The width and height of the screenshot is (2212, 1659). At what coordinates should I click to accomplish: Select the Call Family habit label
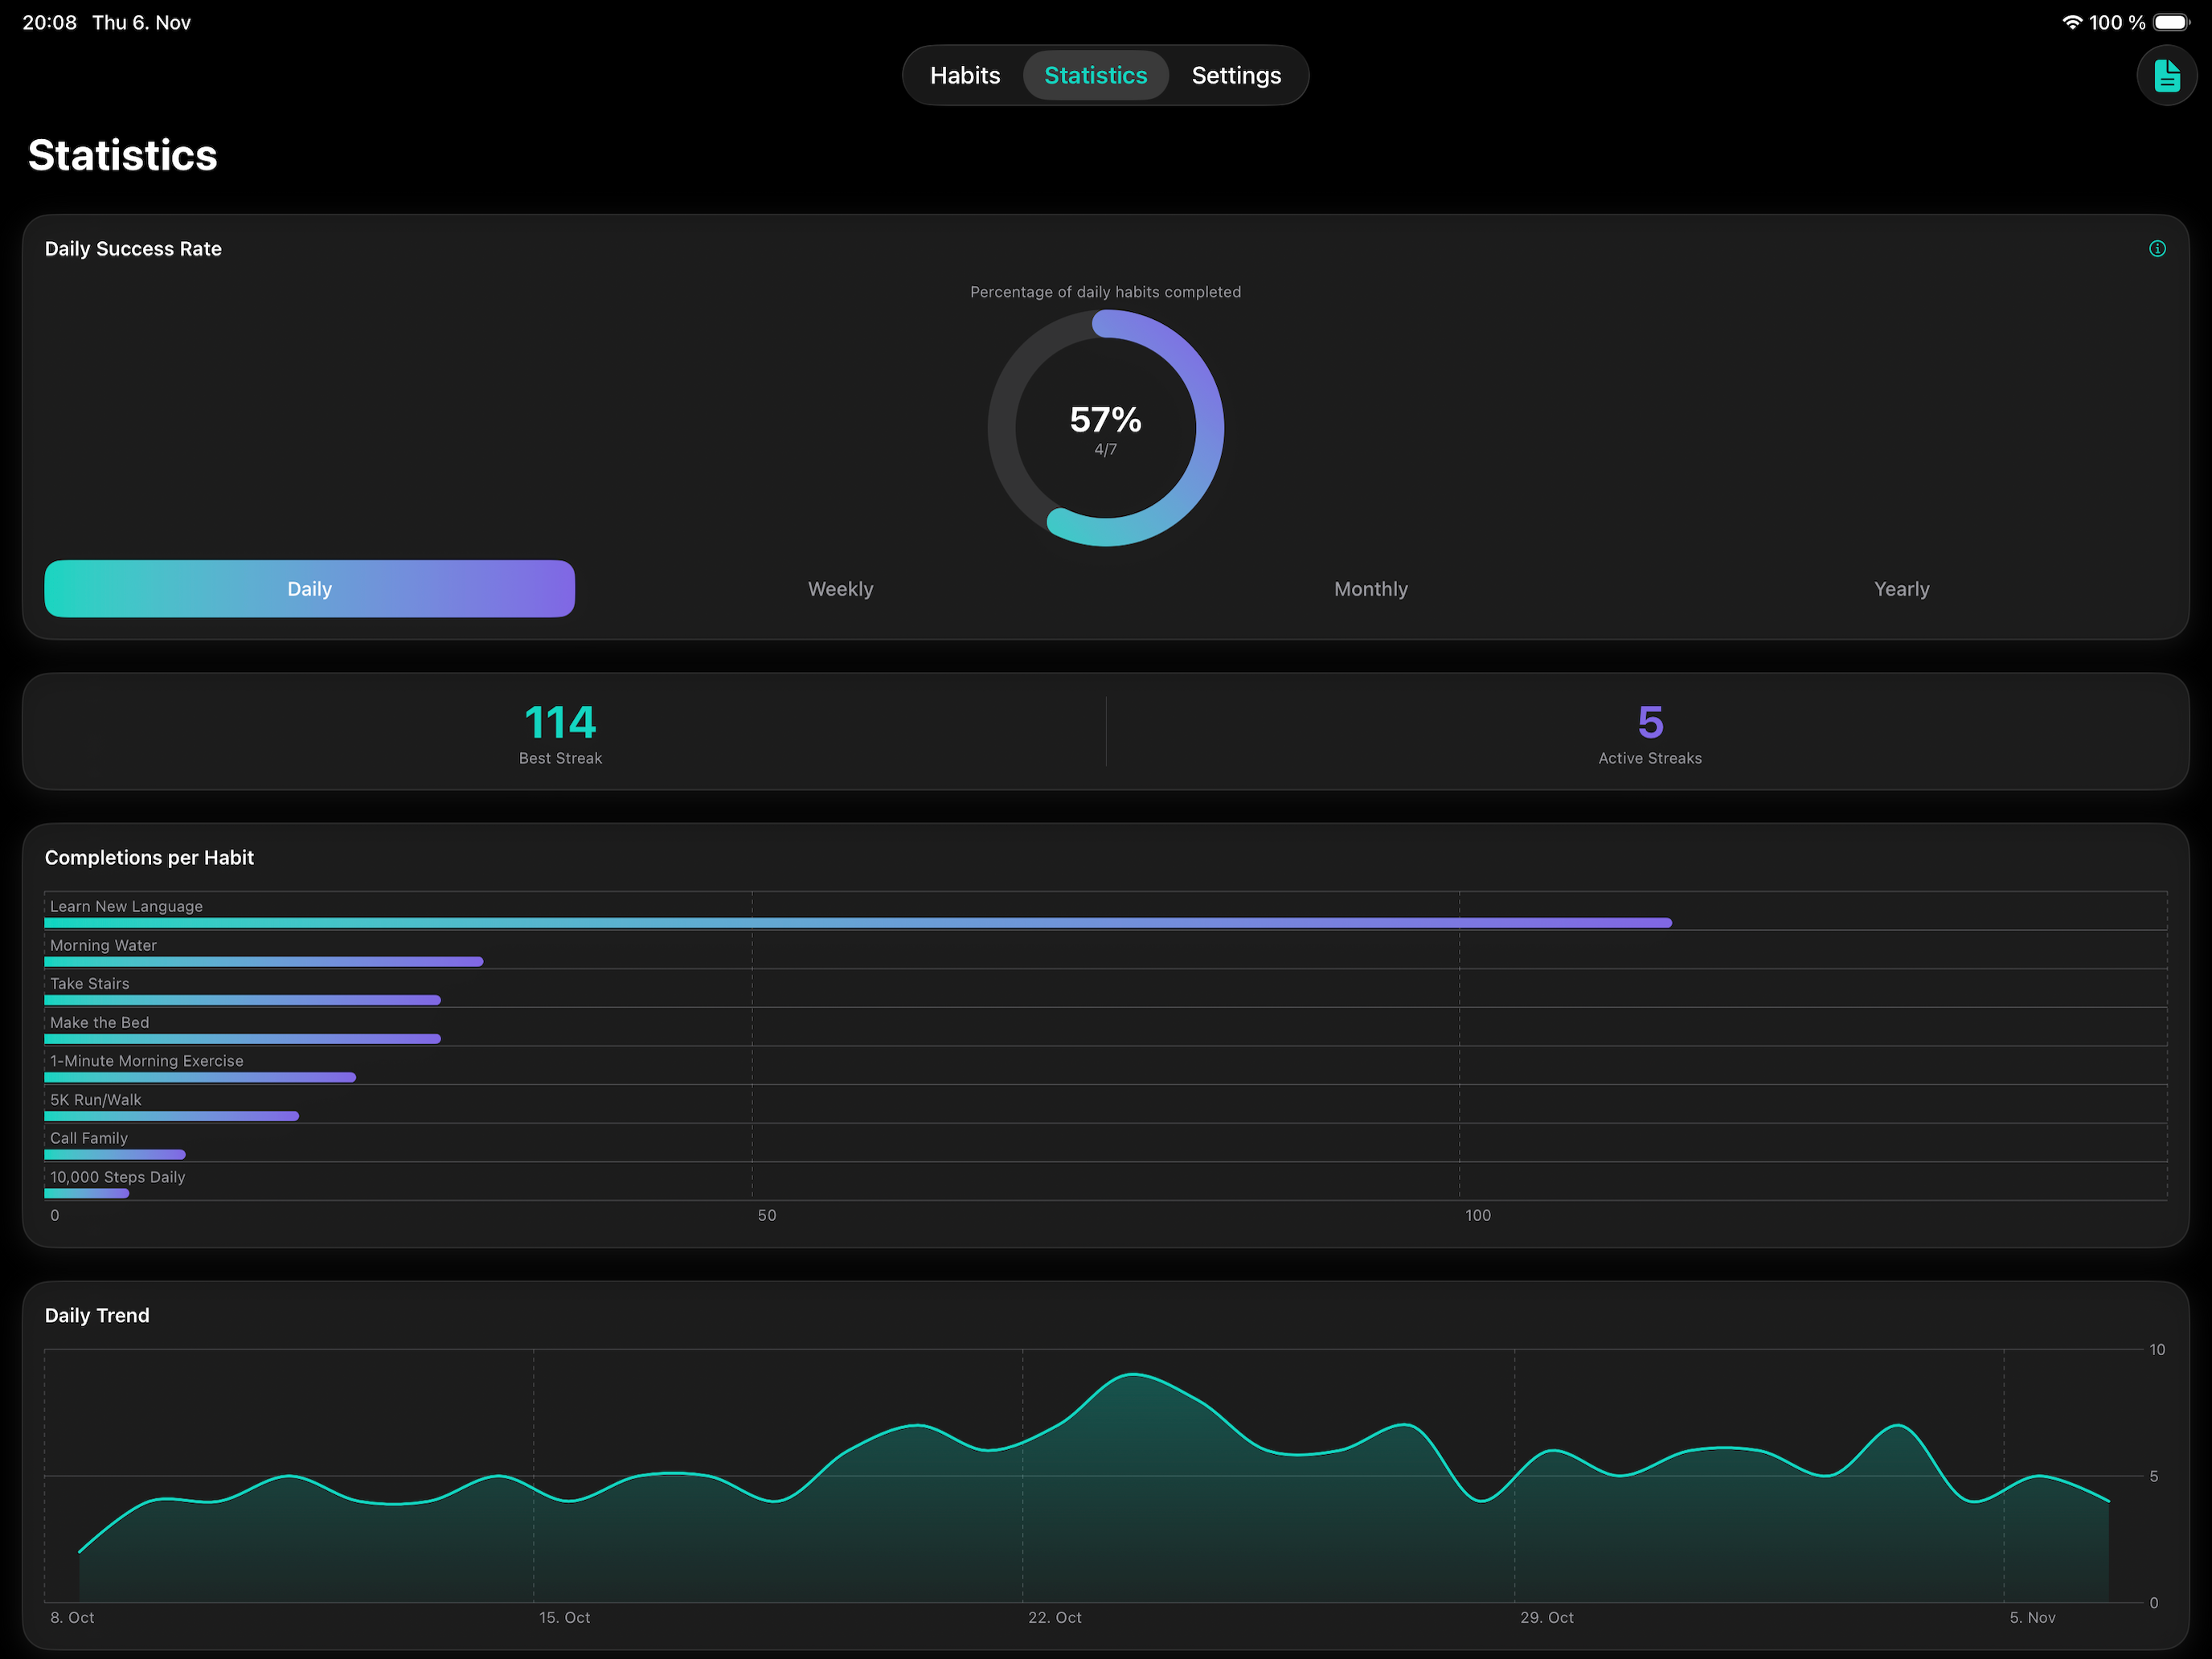(89, 1138)
